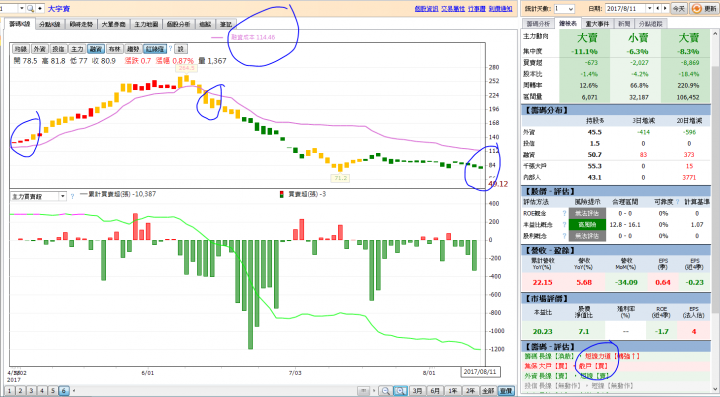Toggle the 外資 chart overlay
The height and width of the screenshot is (397, 720).
[39, 49]
